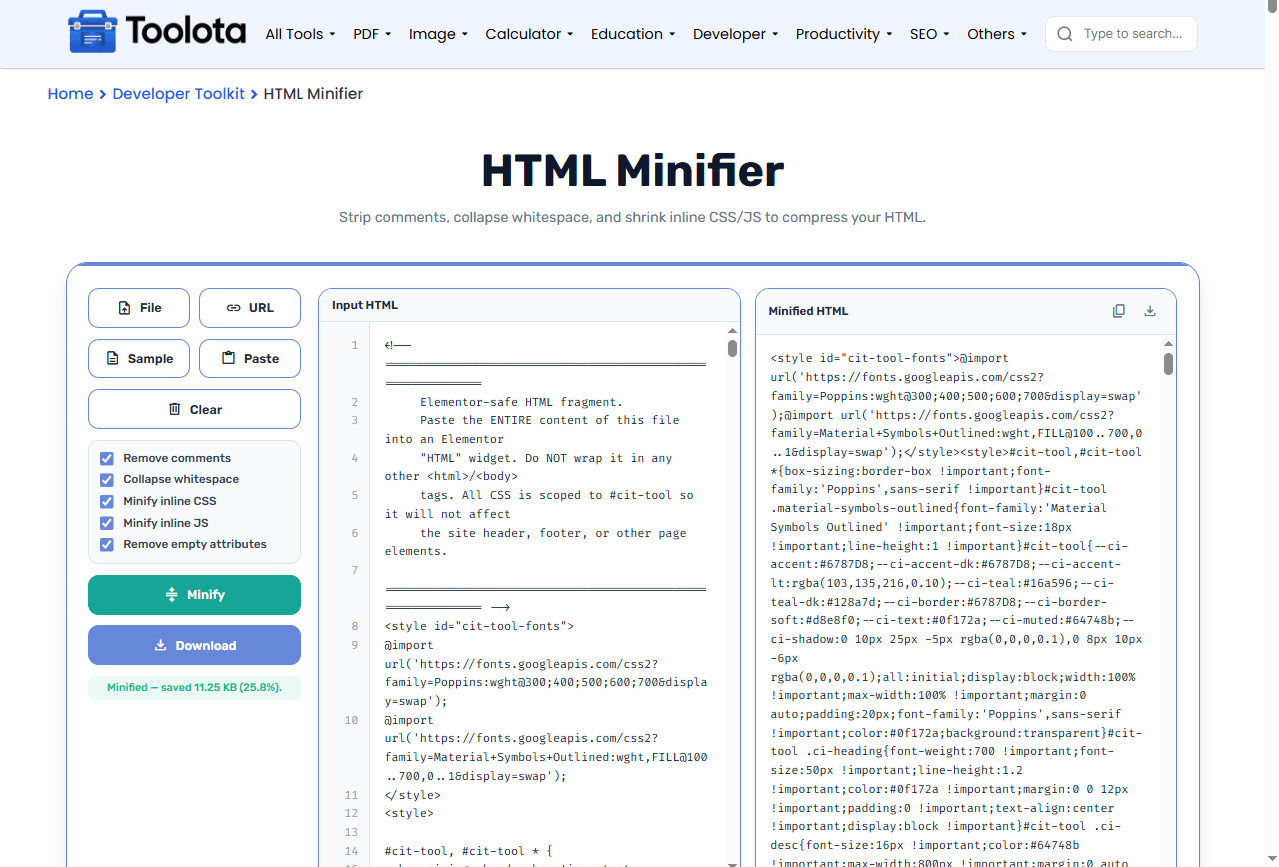Click the 'HTML Minifier' breadcrumb text
Screen dimensions: 1279x867
click(x=313, y=94)
